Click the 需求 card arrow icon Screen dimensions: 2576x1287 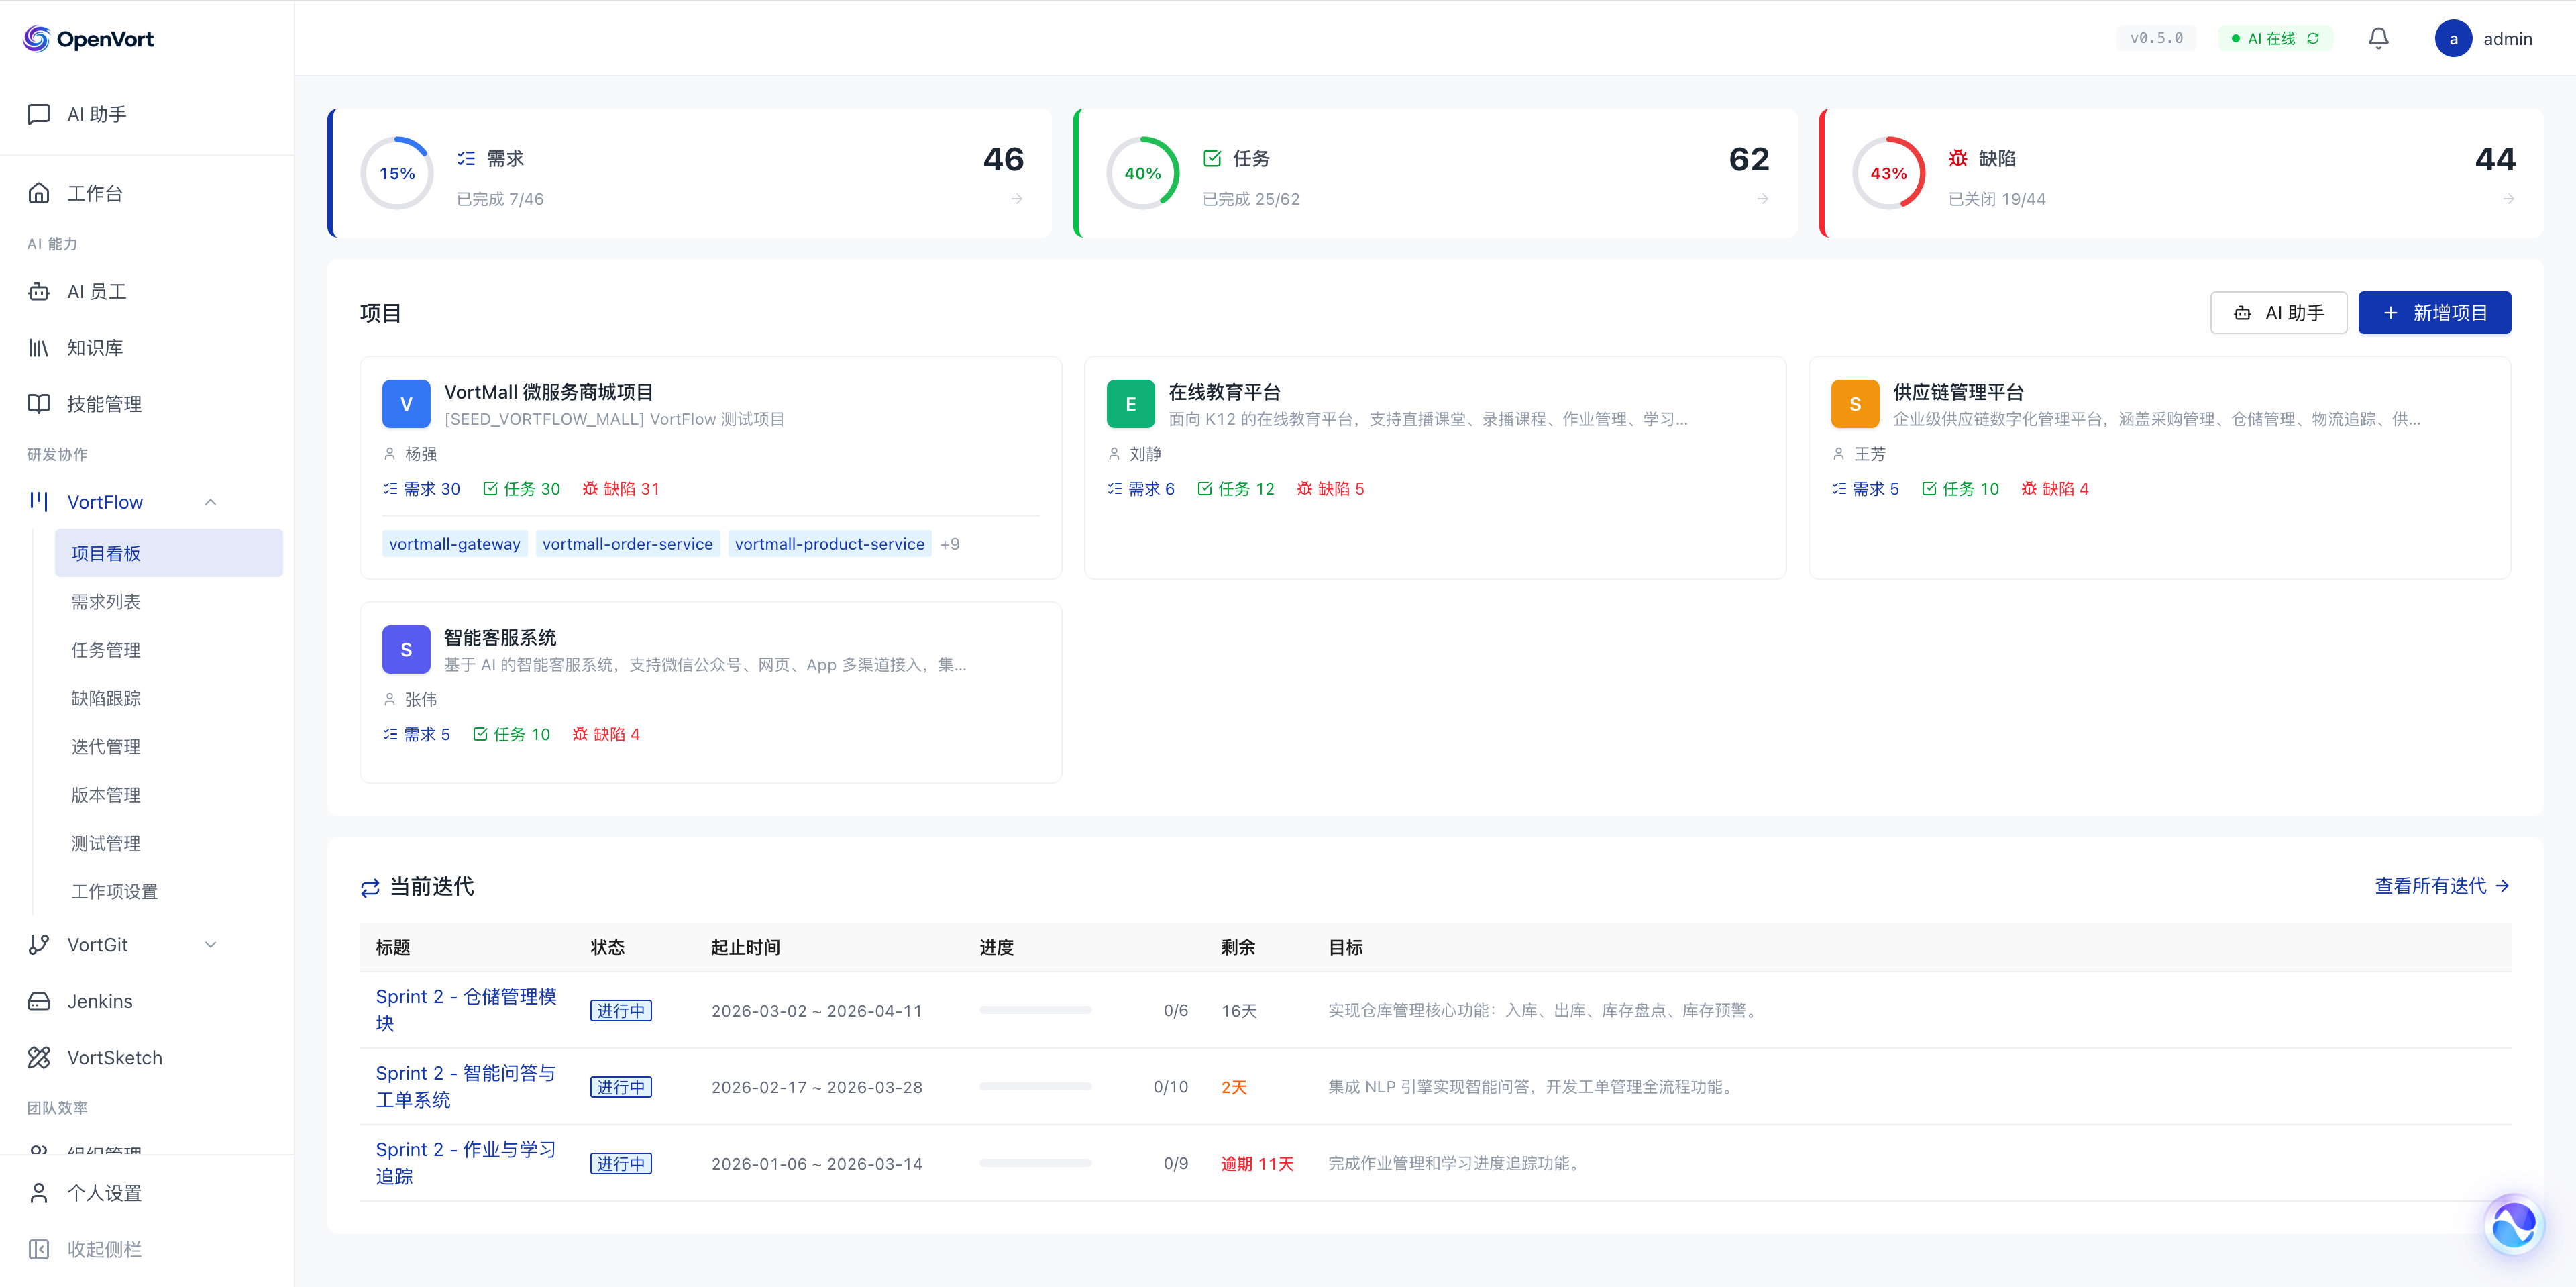point(1017,199)
